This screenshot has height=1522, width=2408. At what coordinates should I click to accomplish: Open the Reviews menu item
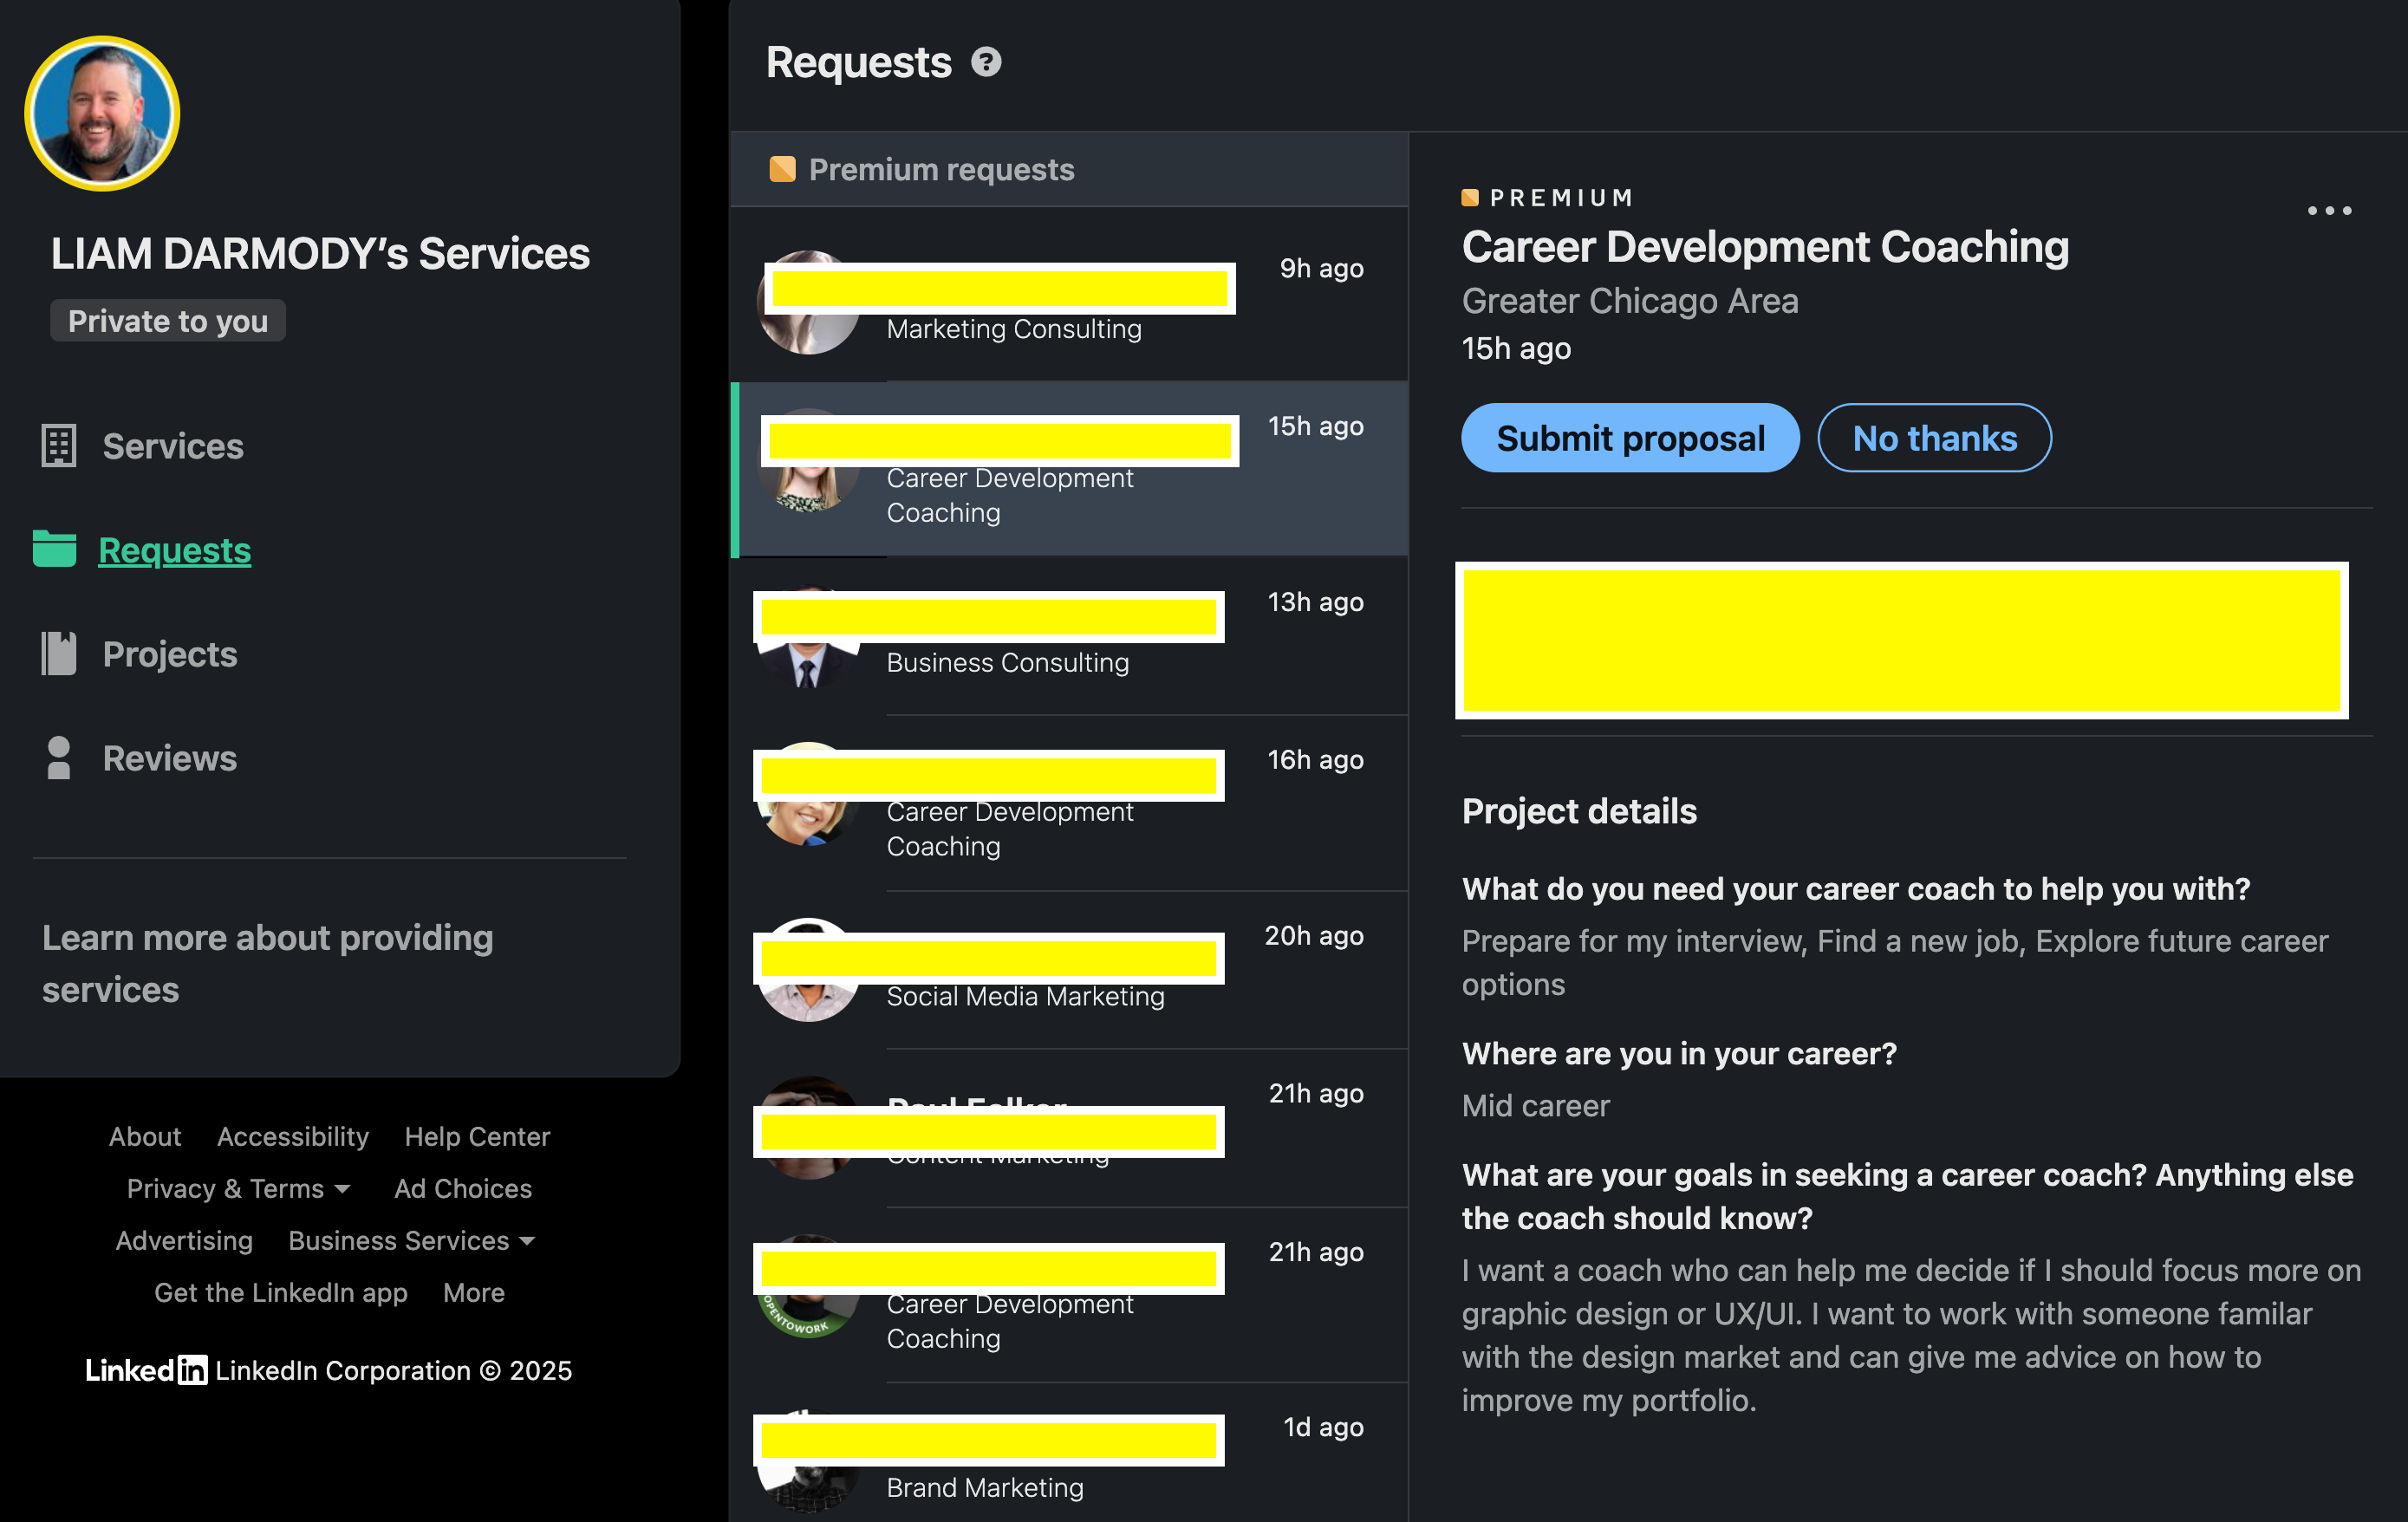pyautogui.click(x=170, y=758)
